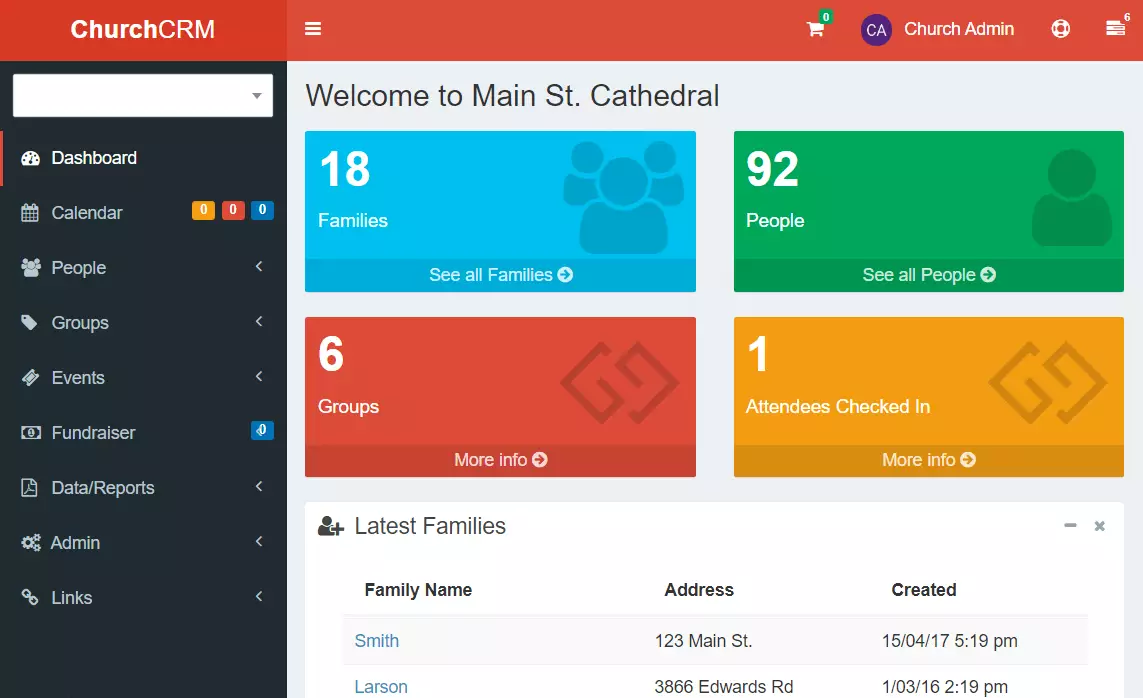This screenshot has height=698, width=1143.
Task: Click the Data/Reports PDF file icon
Action: point(29,487)
